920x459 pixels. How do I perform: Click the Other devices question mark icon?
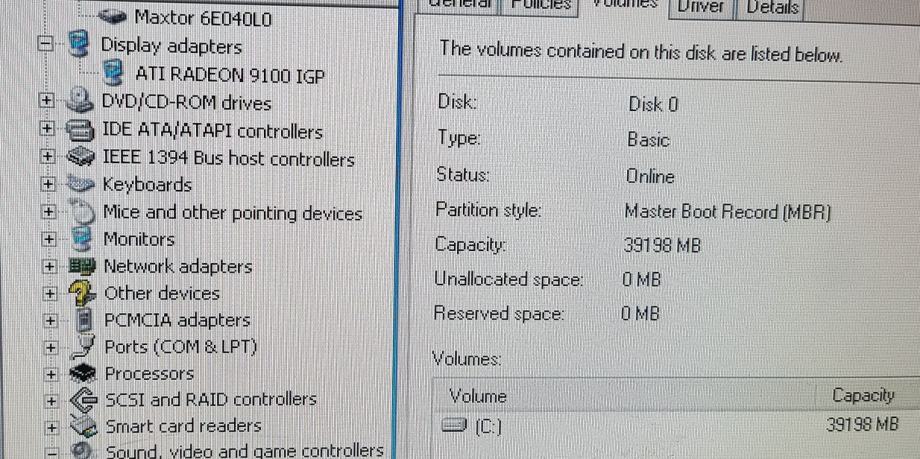coord(82,293)
